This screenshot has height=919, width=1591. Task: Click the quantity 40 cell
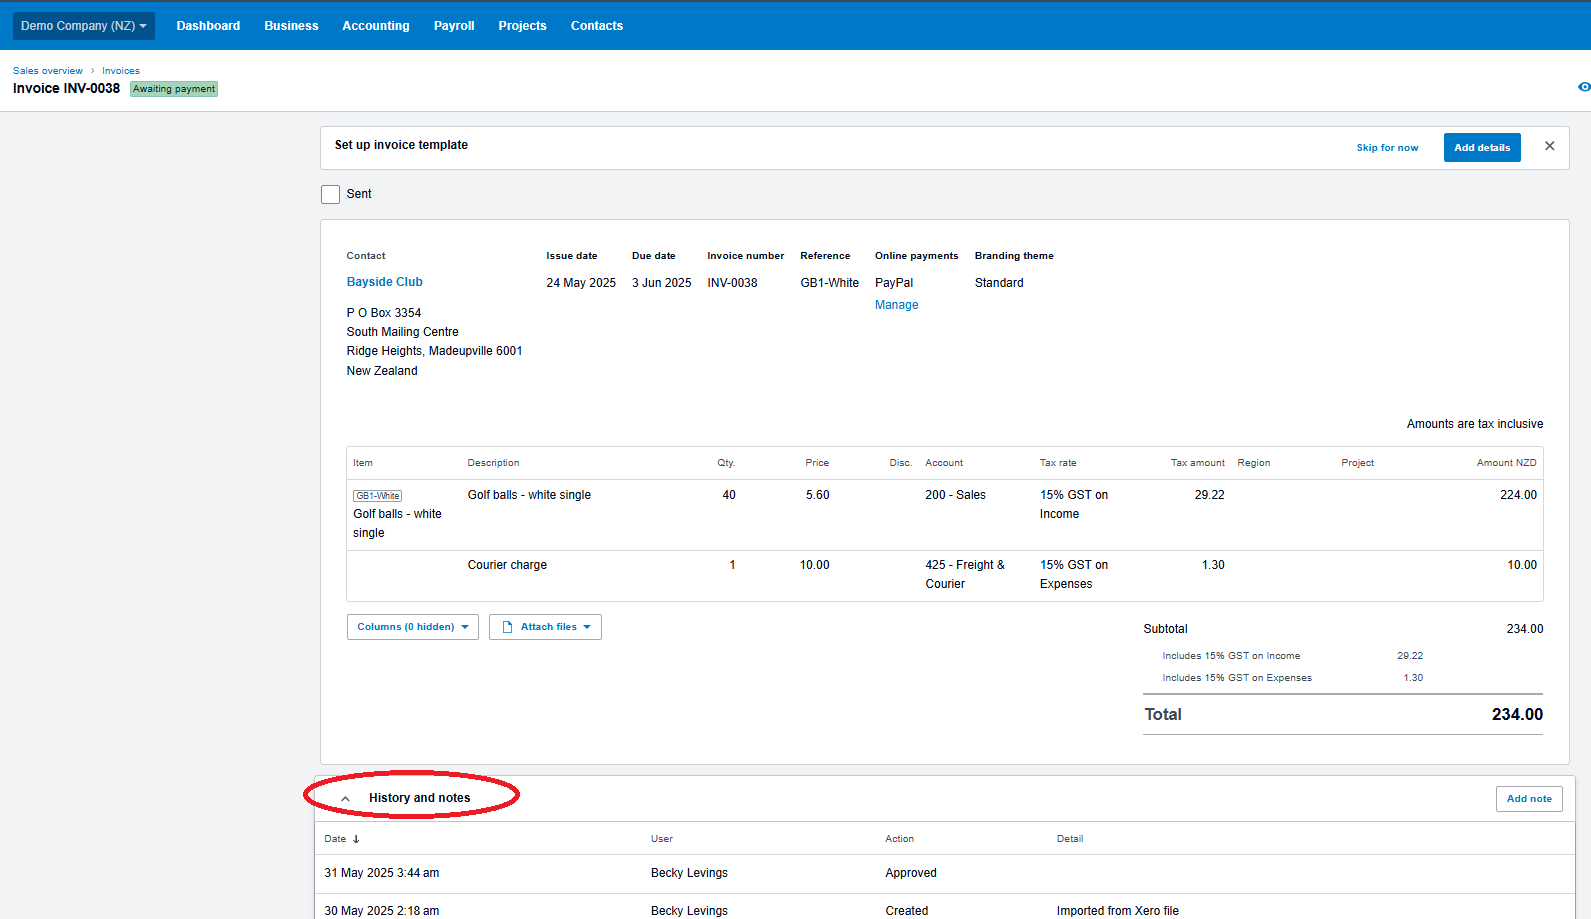click(729, 495)
